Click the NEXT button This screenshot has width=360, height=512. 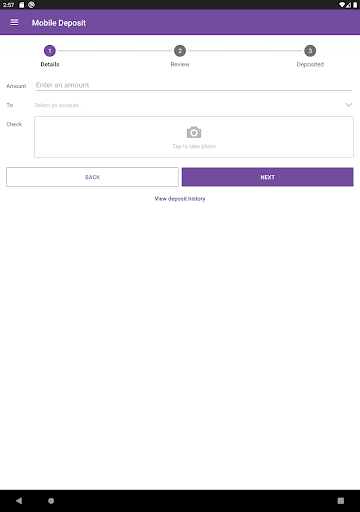[x=267, y=177]
